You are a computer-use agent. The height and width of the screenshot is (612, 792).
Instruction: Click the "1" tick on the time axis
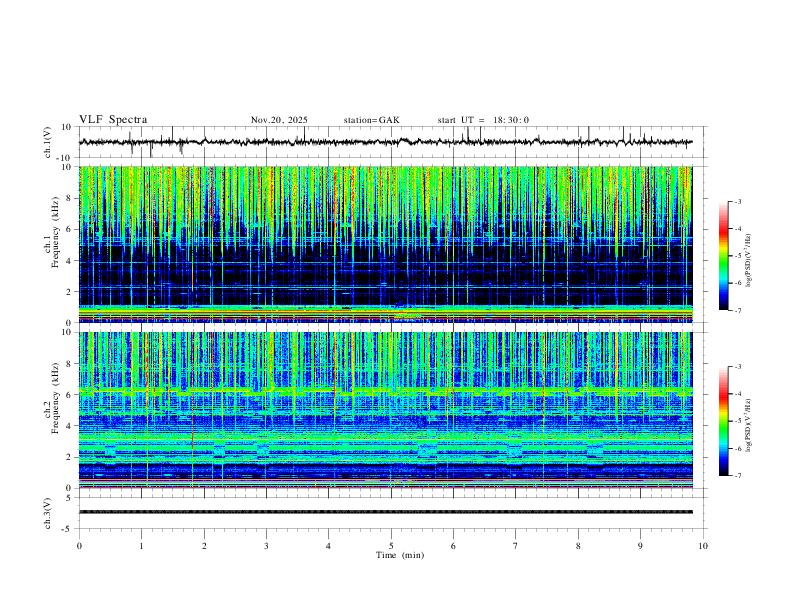point(141,546)
